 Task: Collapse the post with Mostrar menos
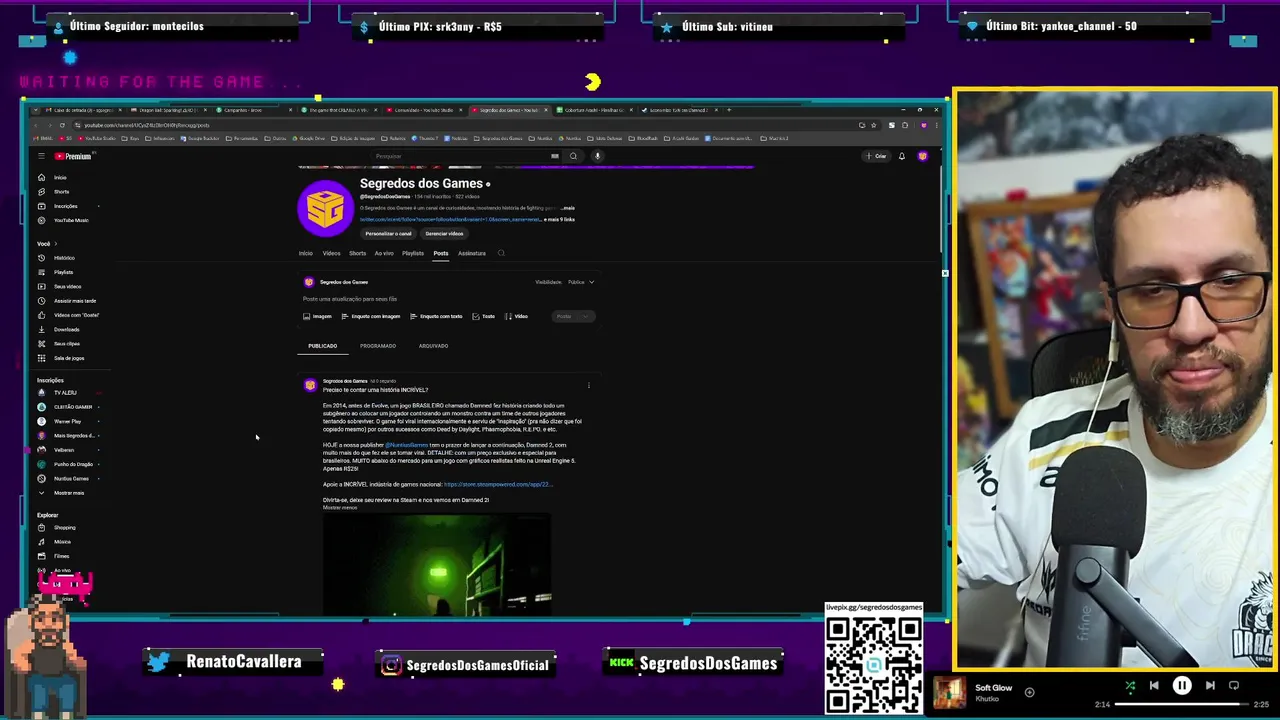(340, 508)
